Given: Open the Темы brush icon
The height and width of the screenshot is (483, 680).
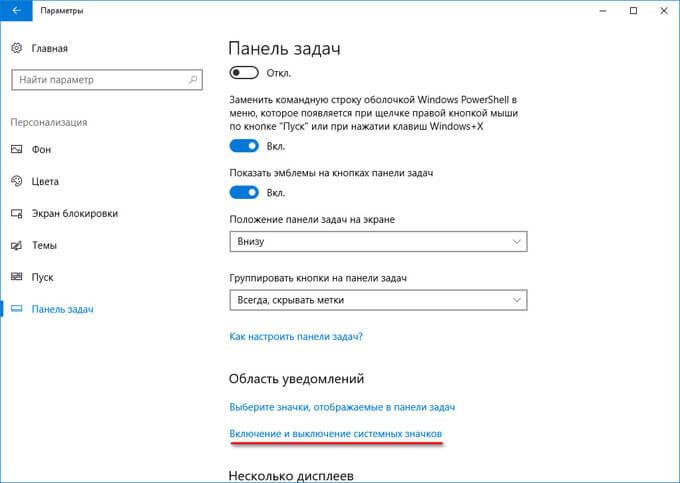Looking at the screenshot, I should point(16,245).
